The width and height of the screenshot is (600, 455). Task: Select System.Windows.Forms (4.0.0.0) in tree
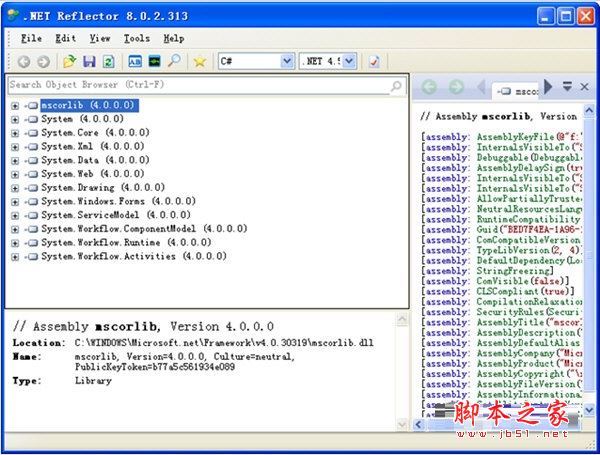coord(118,201)
